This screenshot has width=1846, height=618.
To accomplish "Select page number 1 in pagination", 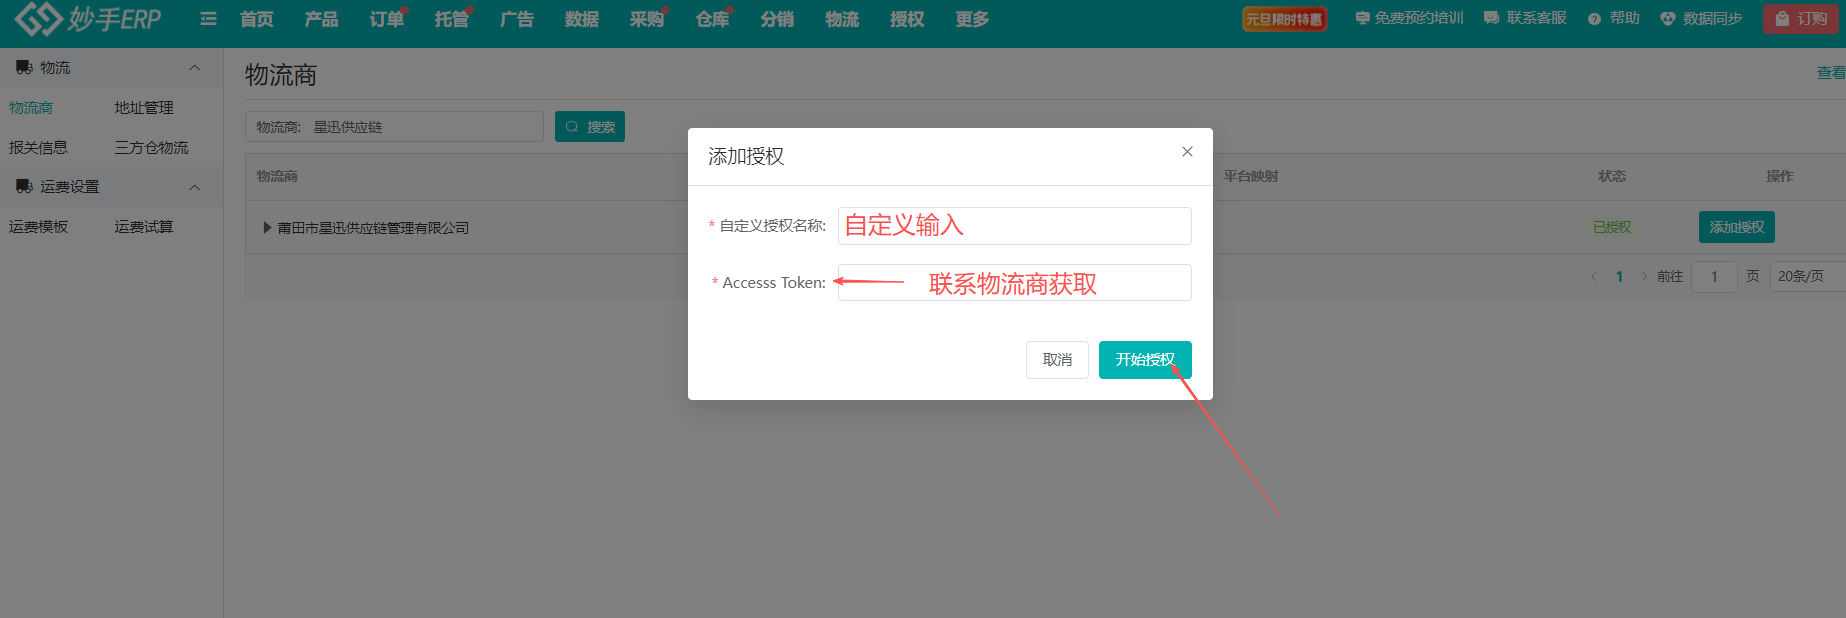I will point(1619,277).
